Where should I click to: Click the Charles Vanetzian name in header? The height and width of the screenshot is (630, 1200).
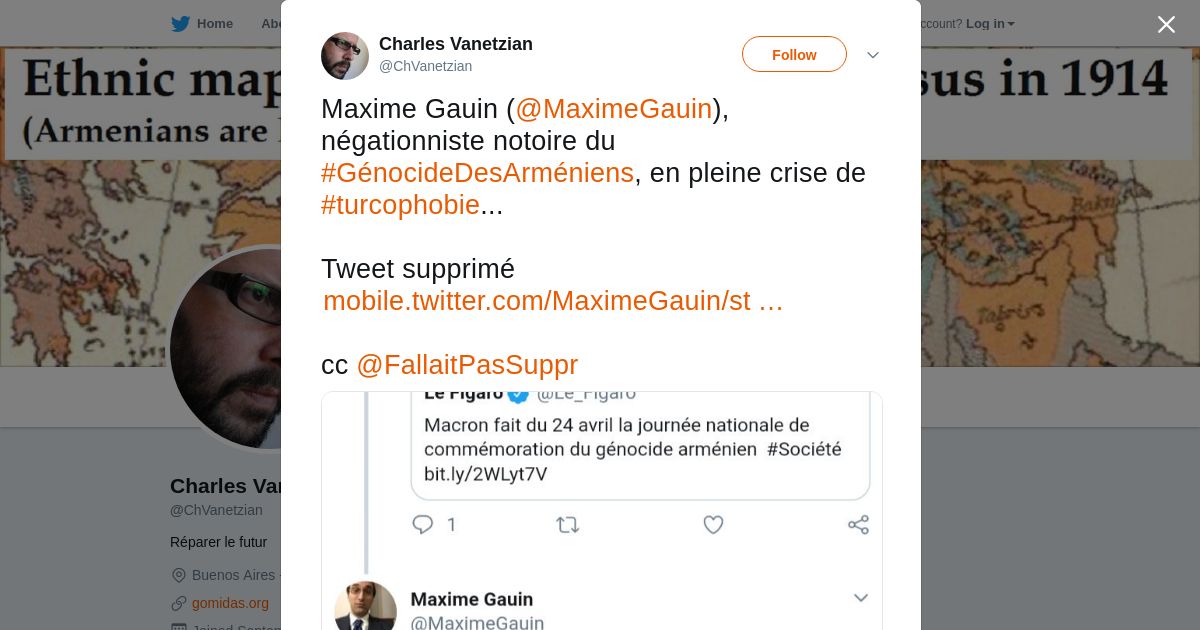click(x=455, y=44)
